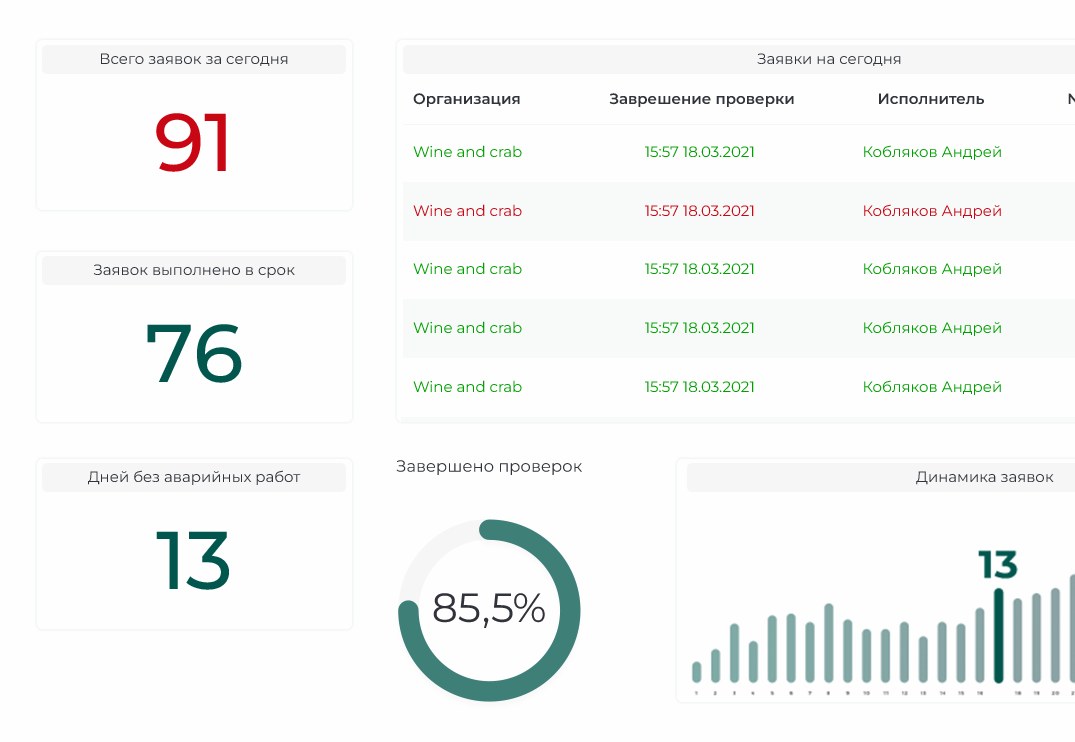Click the 'Всего заявок за сегодня' card header

click(x=194, y=59)
